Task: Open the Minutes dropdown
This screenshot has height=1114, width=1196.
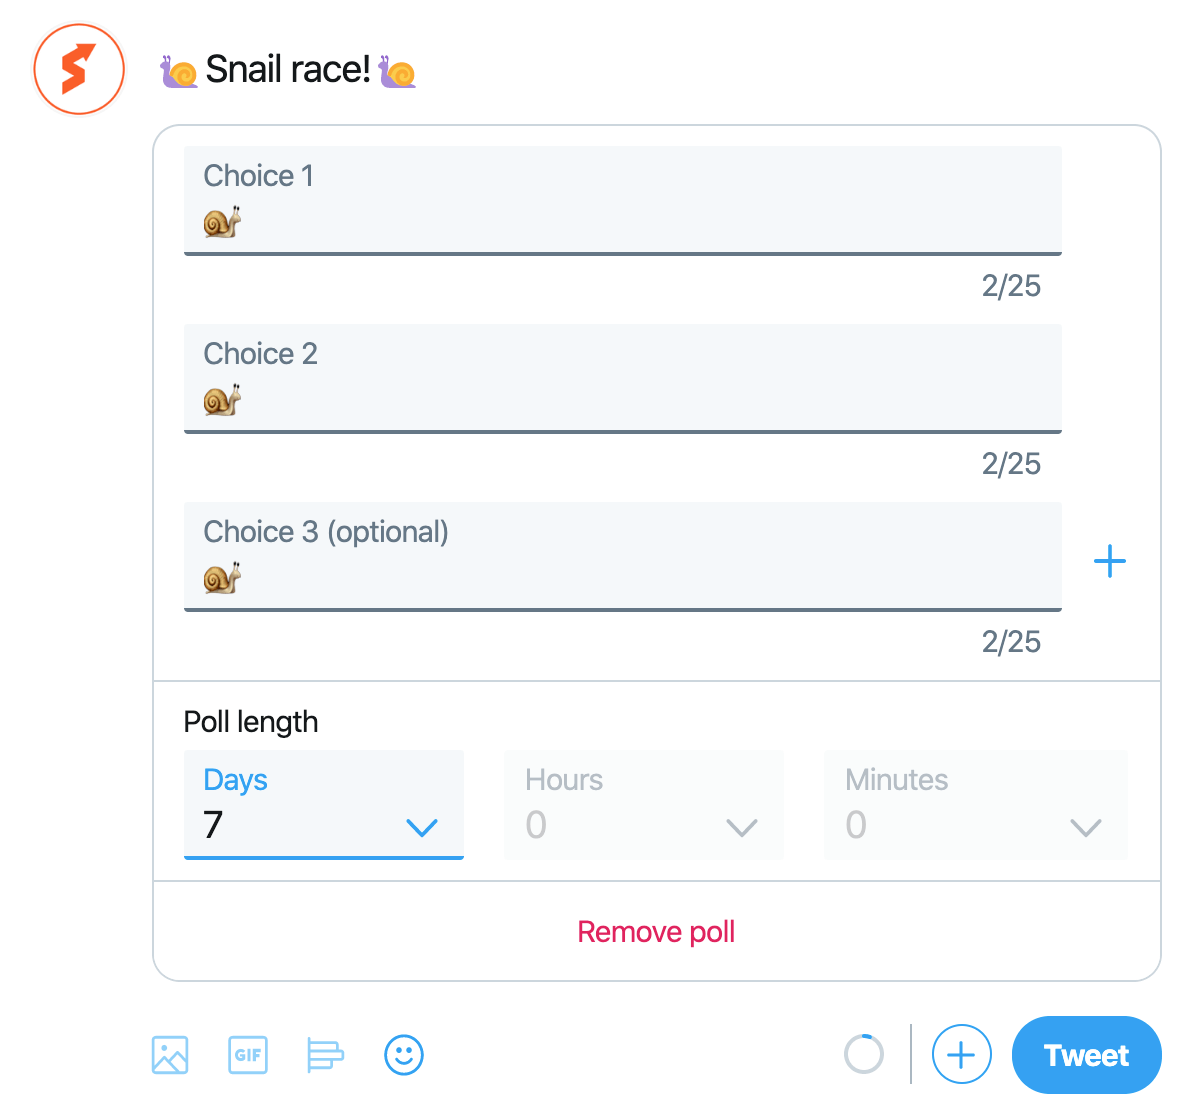Action: coord(976,804)
